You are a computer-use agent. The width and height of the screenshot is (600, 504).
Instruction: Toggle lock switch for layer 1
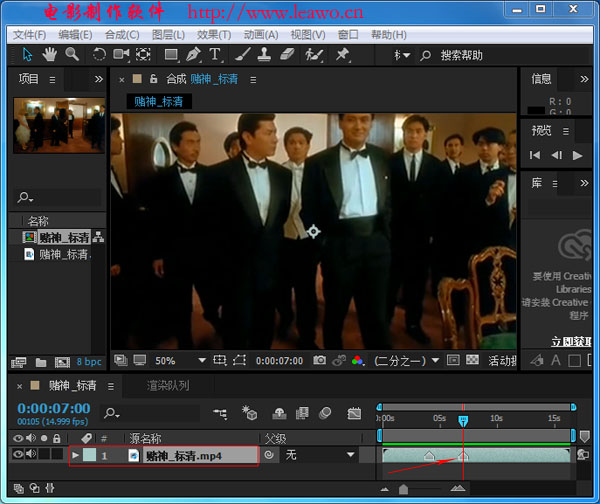point(57,454)
